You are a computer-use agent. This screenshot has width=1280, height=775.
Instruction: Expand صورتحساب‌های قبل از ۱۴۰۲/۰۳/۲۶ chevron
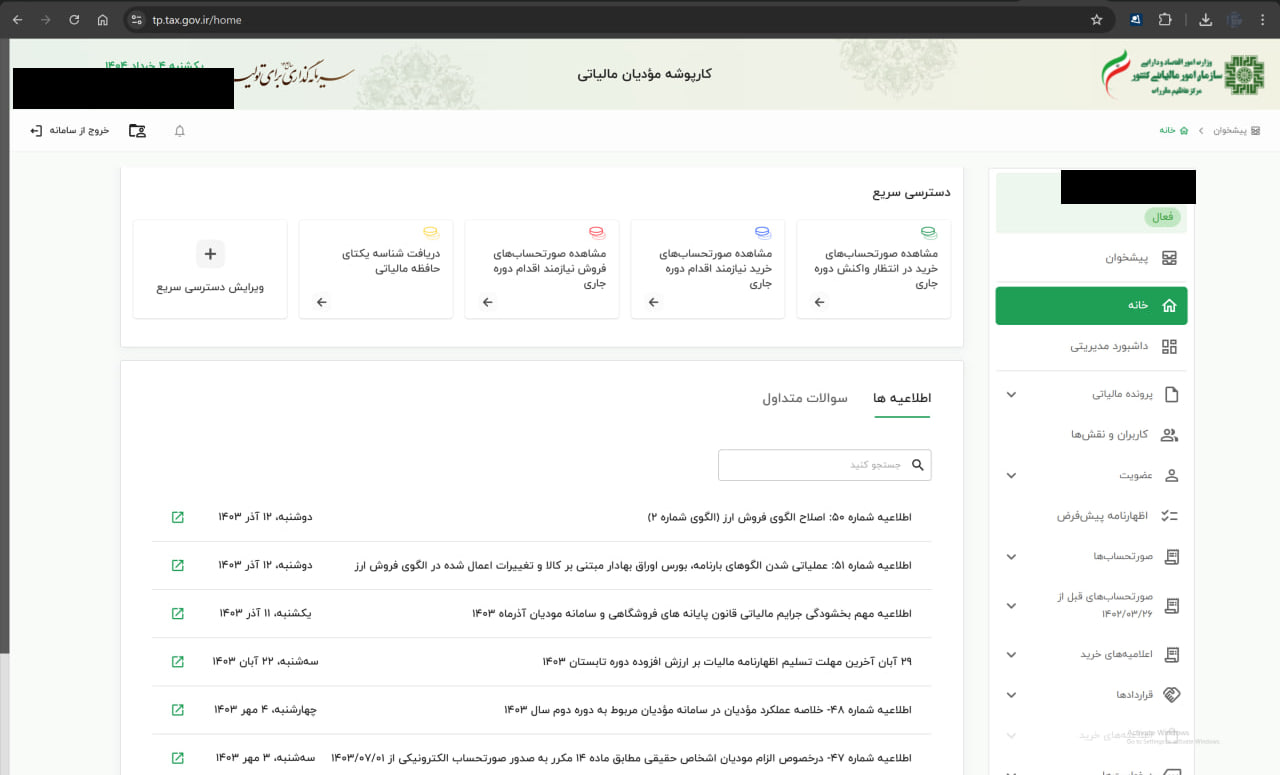point(1011,606)
